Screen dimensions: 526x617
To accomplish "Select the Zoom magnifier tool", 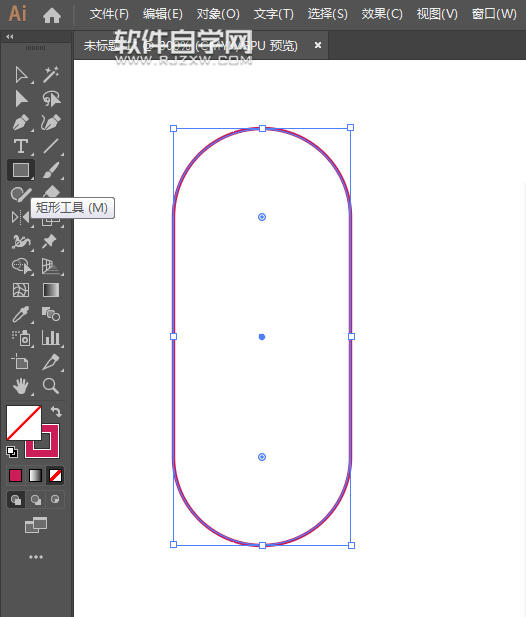I will coord(51,386).
